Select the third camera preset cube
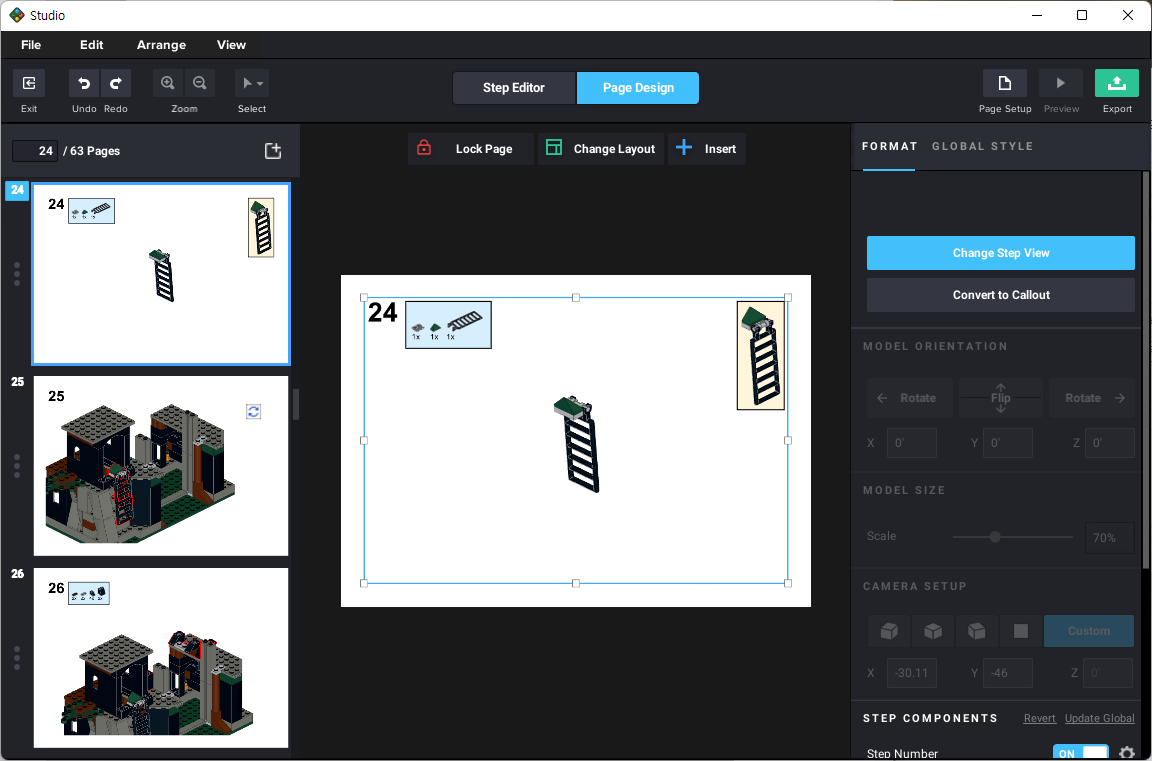The height and width of the screenshot is (761, 1152). click(976, 631)
